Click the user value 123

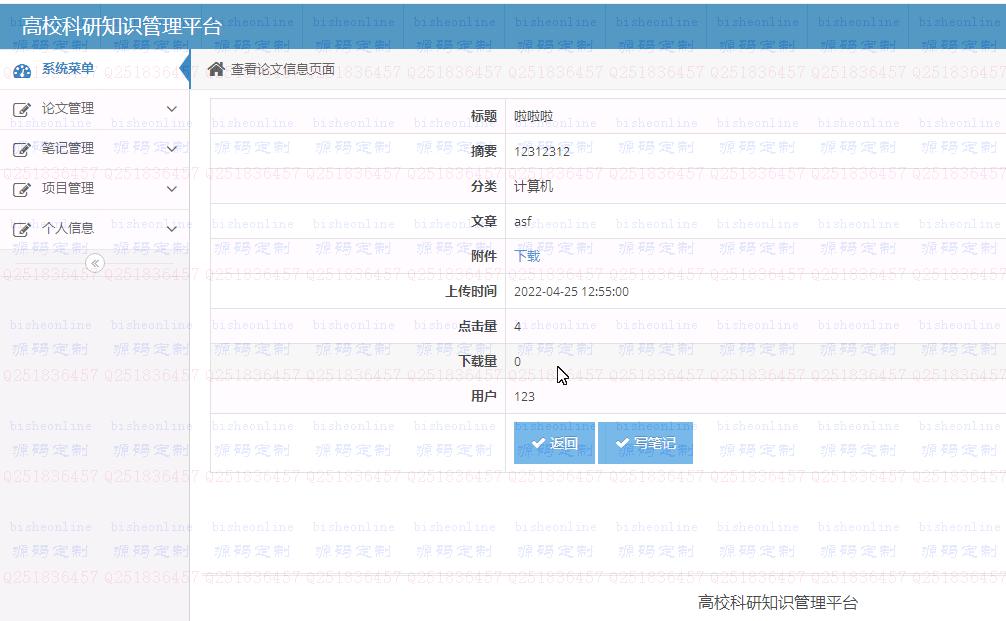[x=524, y=396]
